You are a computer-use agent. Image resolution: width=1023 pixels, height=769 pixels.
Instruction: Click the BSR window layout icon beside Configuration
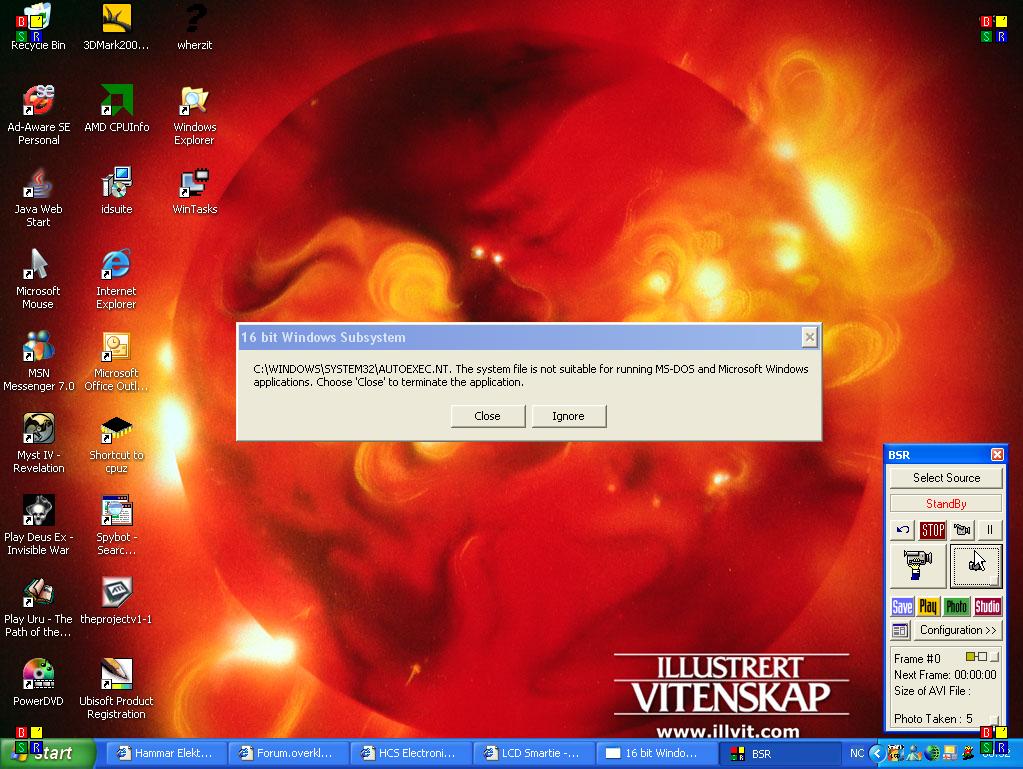(x=900, y=630)
